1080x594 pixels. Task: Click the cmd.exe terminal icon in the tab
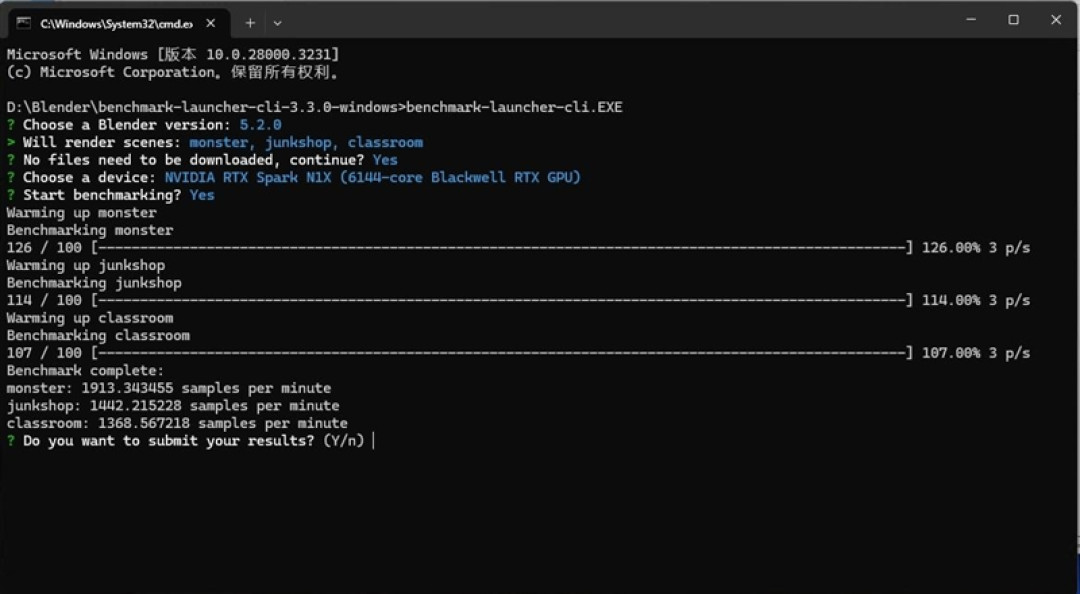coord(23,23)
